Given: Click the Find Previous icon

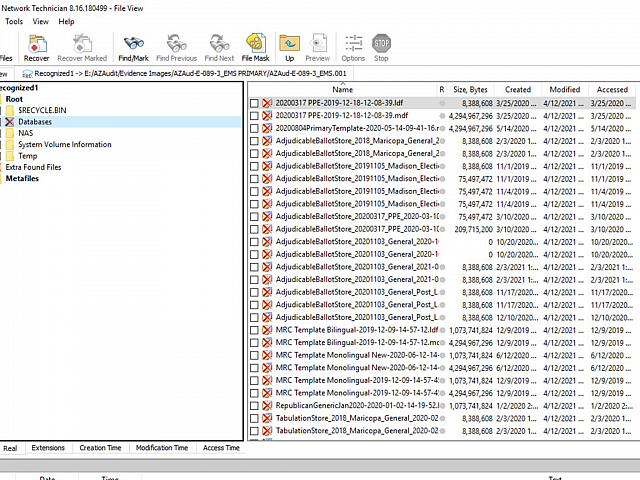Looking at the screenshot, I should [x=176, y=44].
